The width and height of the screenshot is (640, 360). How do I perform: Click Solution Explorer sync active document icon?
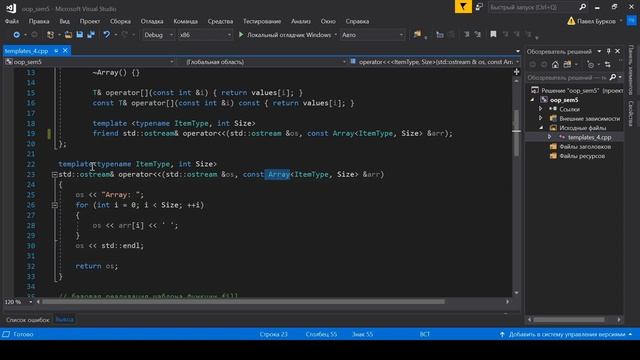[607, 64]
